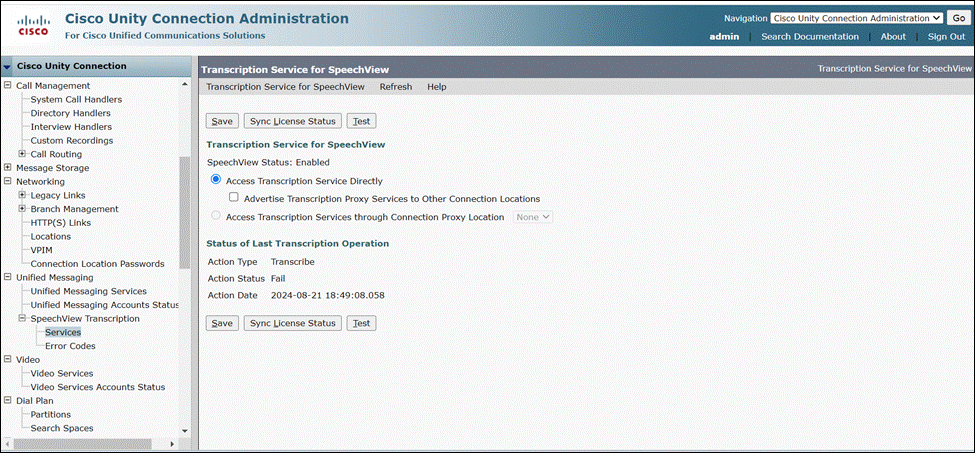Expand the Legacy Links tree node
Image resolution: width=975 pixels, height=453 pixels.
(x=22, y=195)
